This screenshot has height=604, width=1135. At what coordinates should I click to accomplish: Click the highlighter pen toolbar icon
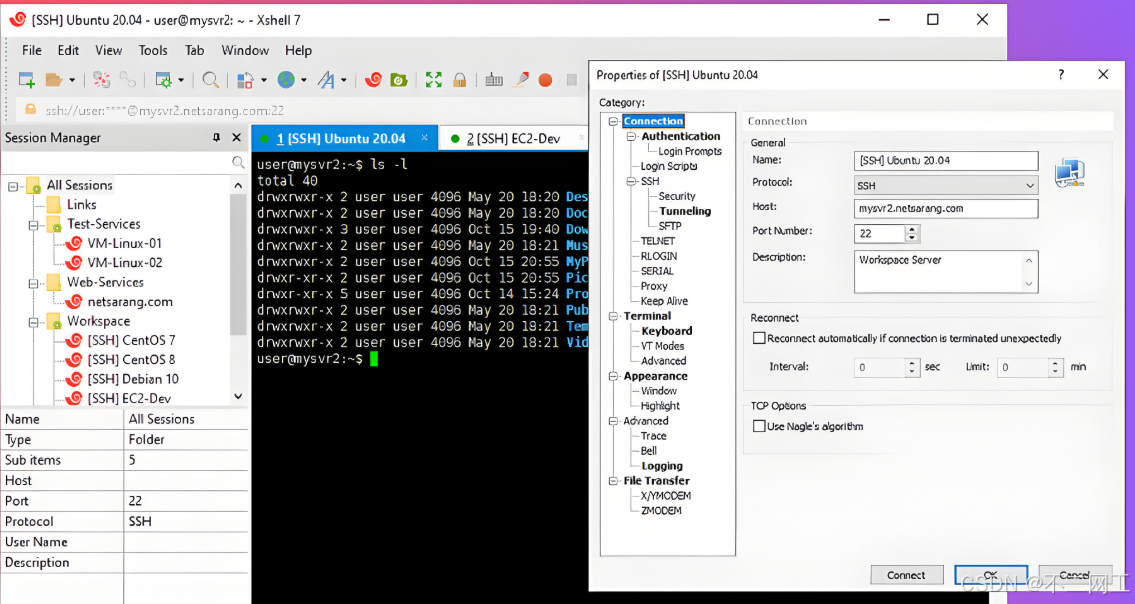[520, 80]
